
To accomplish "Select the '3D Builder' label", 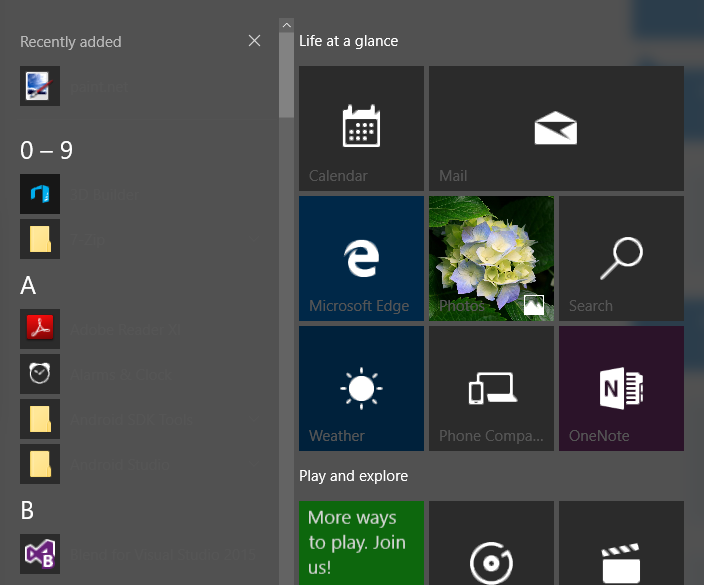I will 105,195.
